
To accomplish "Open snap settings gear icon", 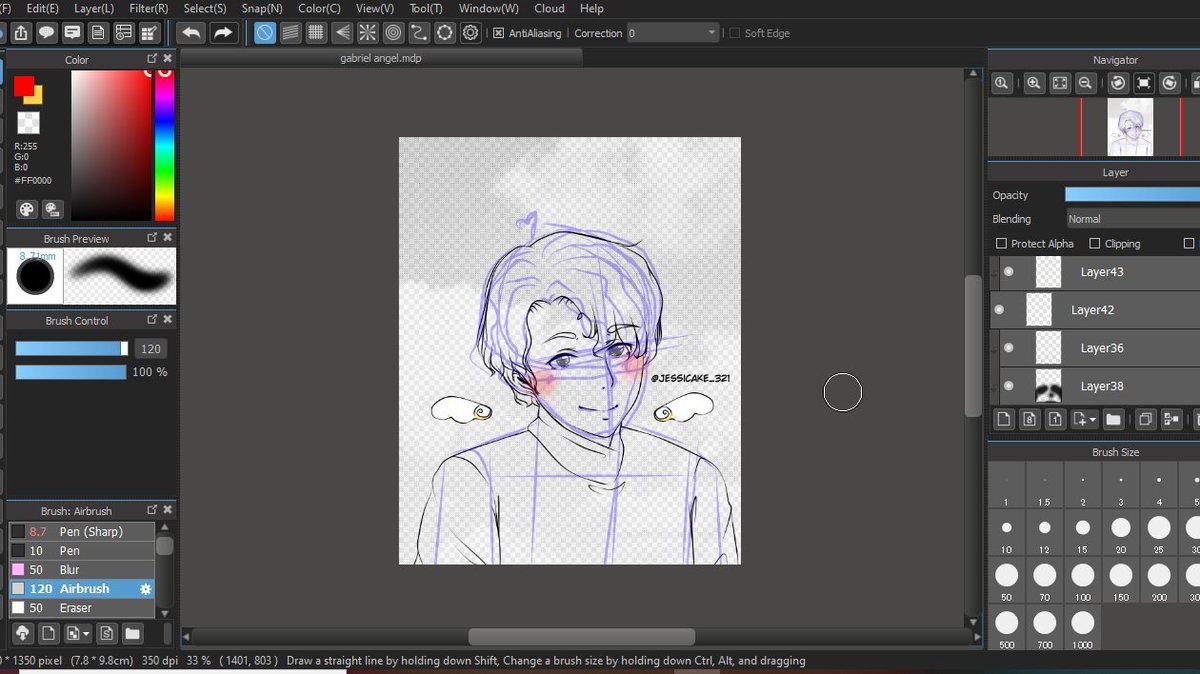I will point(471,33).
